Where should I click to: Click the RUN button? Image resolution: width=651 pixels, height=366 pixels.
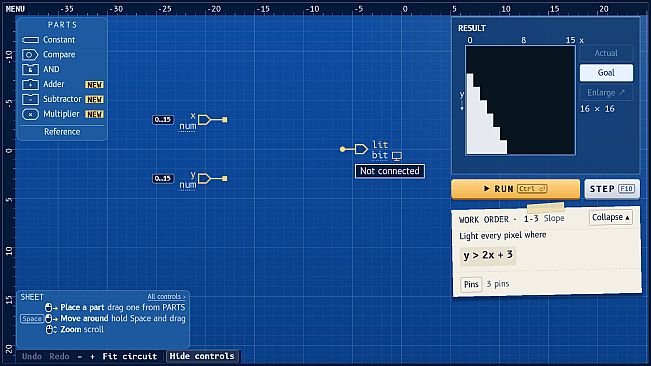[x=515, y=189]
